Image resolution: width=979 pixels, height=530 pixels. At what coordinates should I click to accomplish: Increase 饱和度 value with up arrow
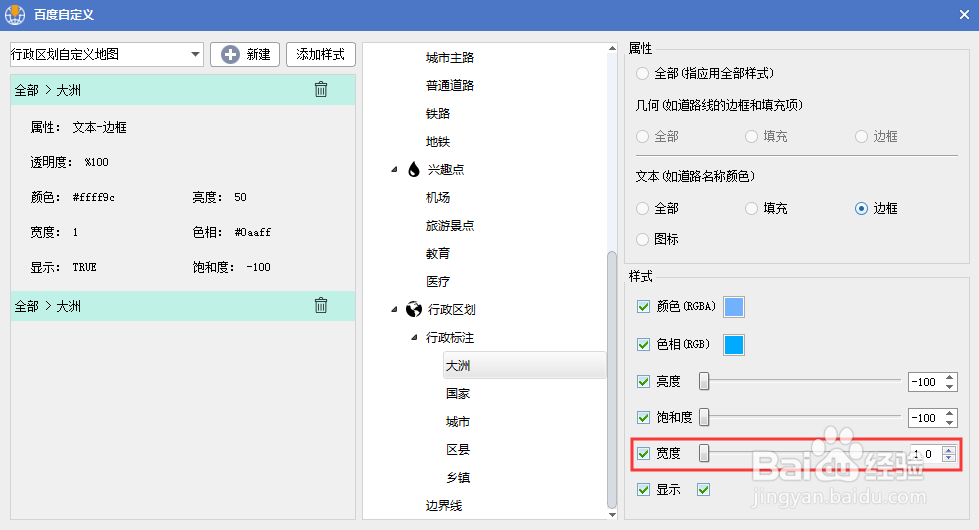click(x=950, y=413)
